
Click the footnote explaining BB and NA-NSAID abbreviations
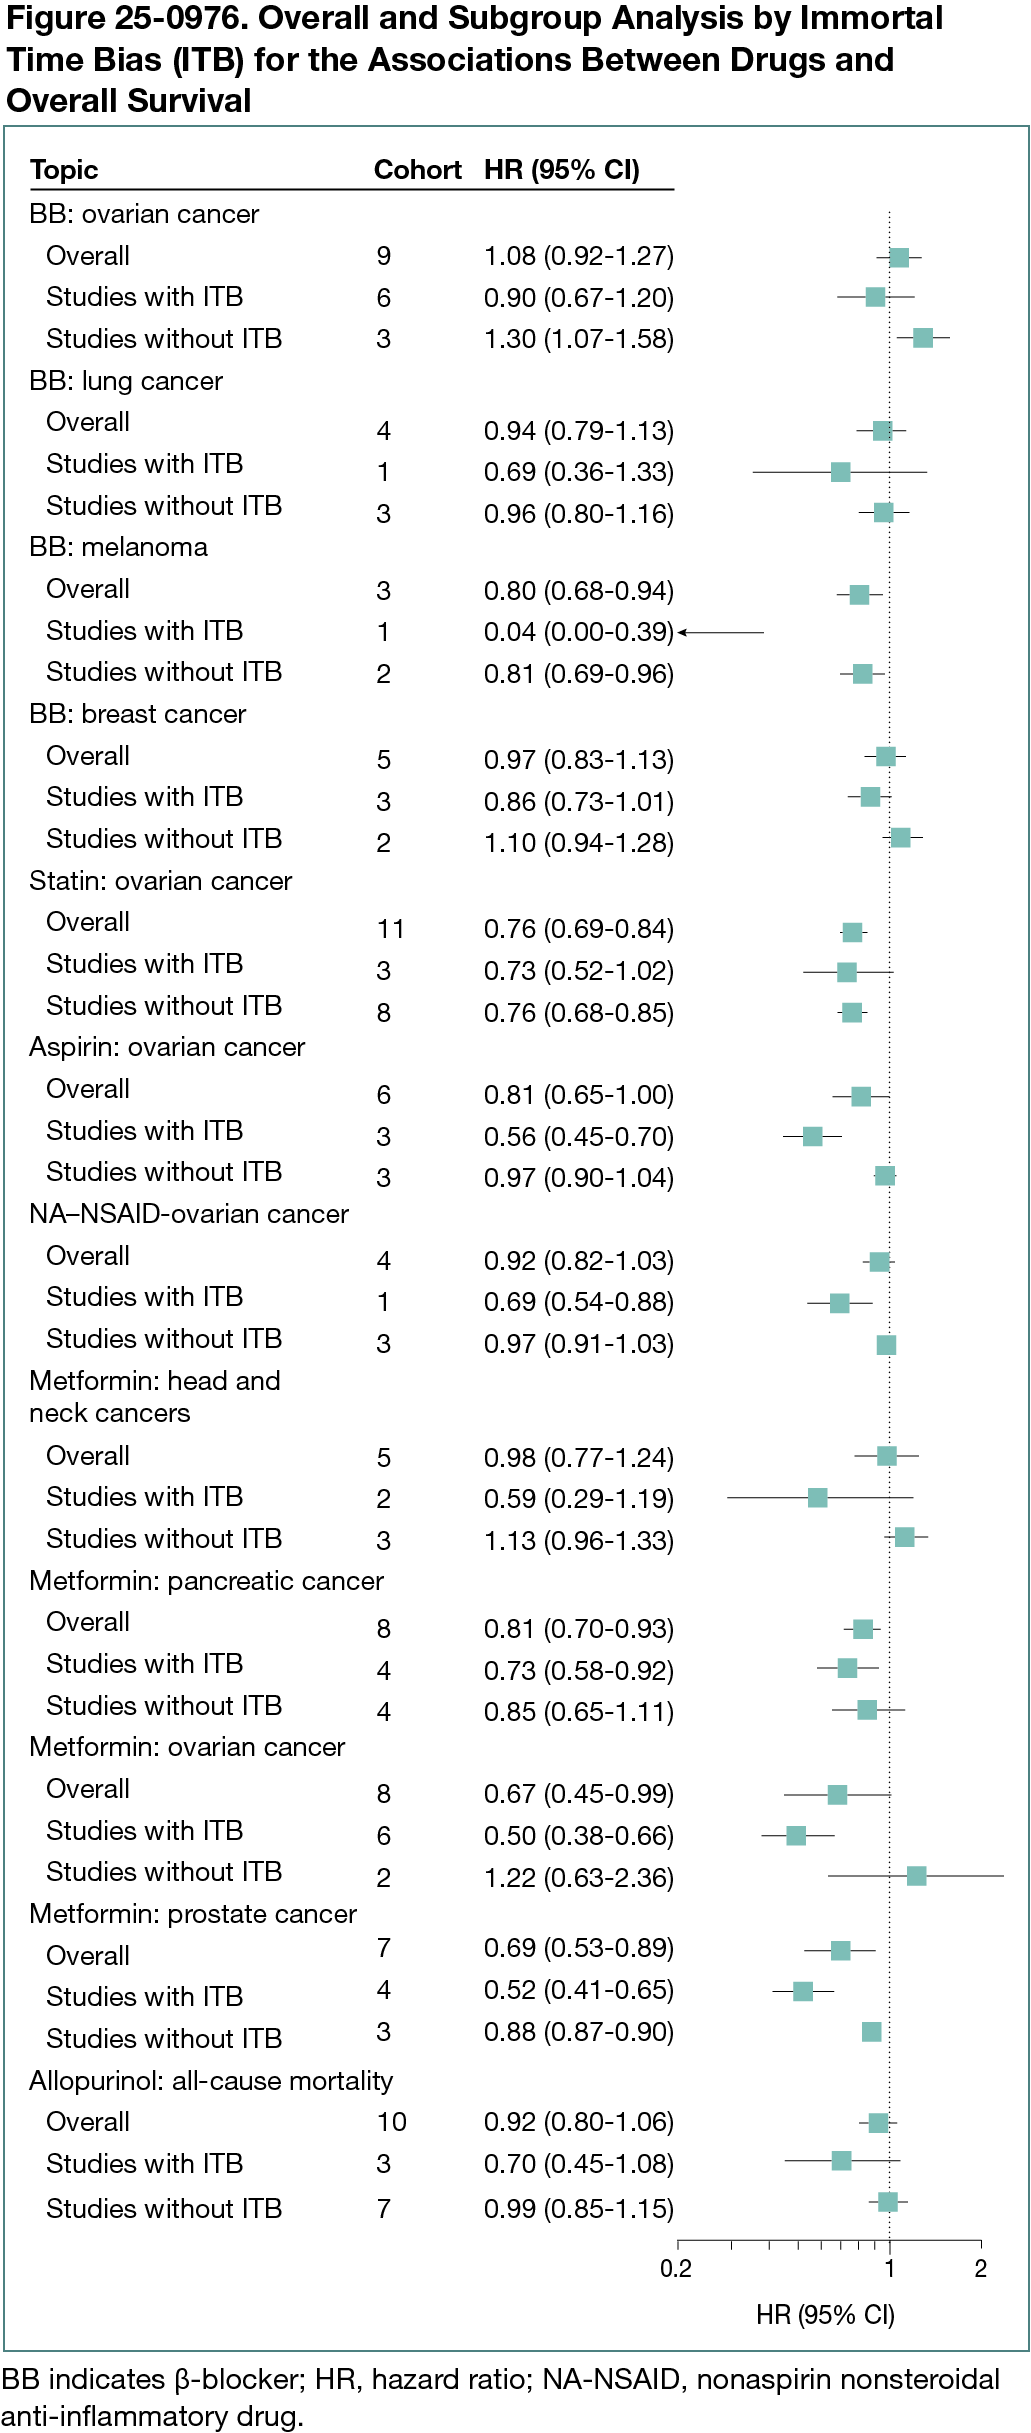(x=500, y=2398)
